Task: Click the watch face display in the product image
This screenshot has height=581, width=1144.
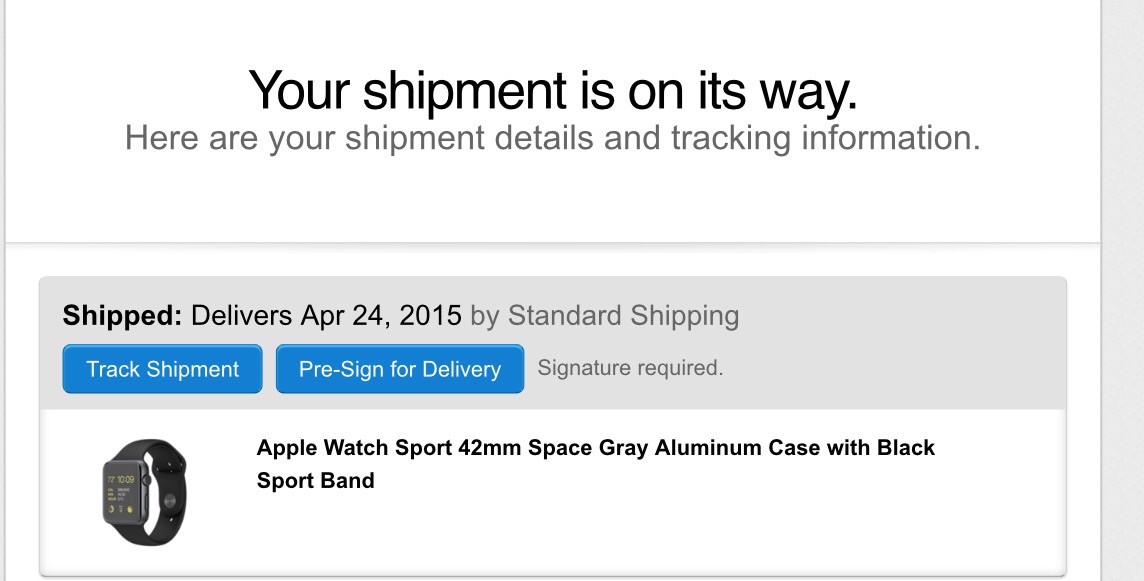Action: point(122,493)
